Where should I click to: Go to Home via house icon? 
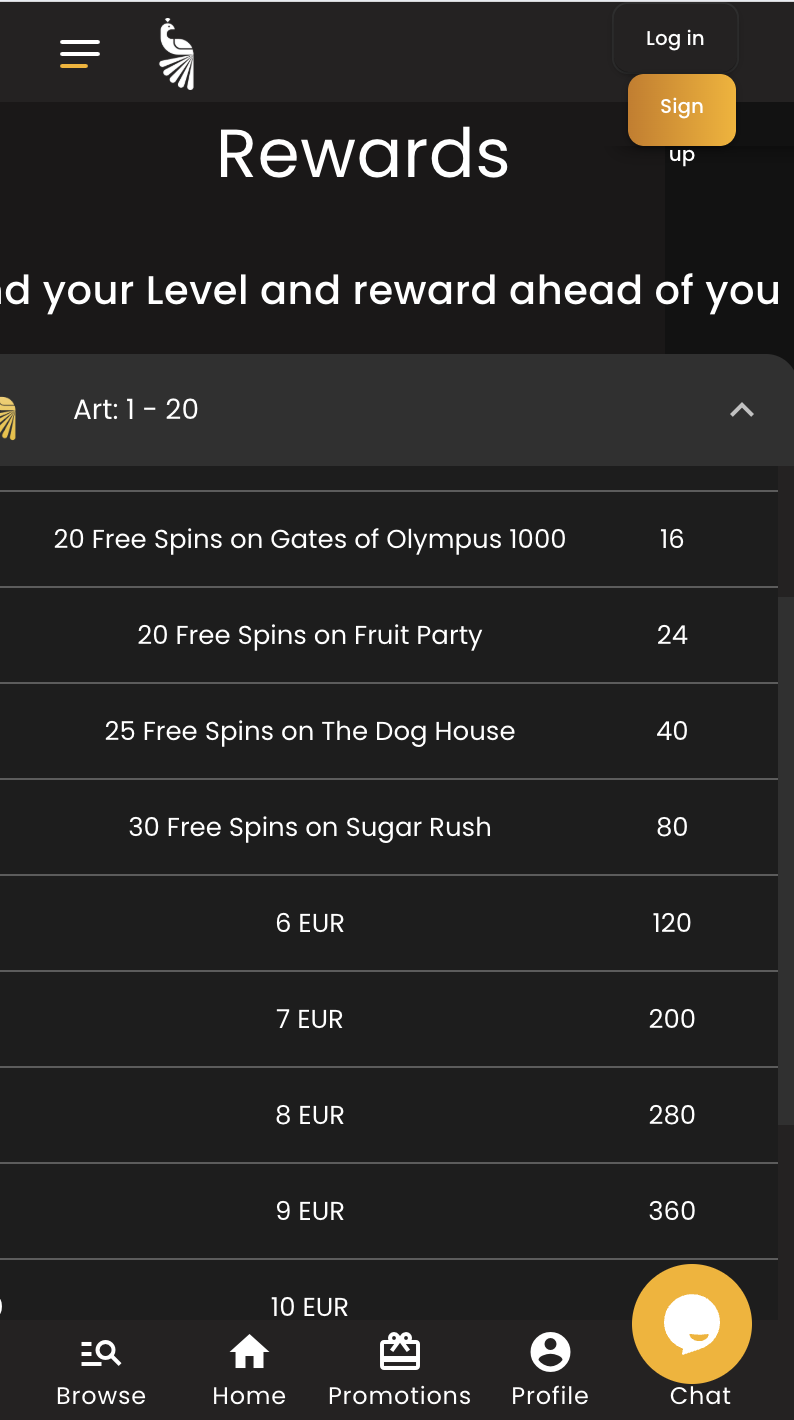click(249, 1353)
